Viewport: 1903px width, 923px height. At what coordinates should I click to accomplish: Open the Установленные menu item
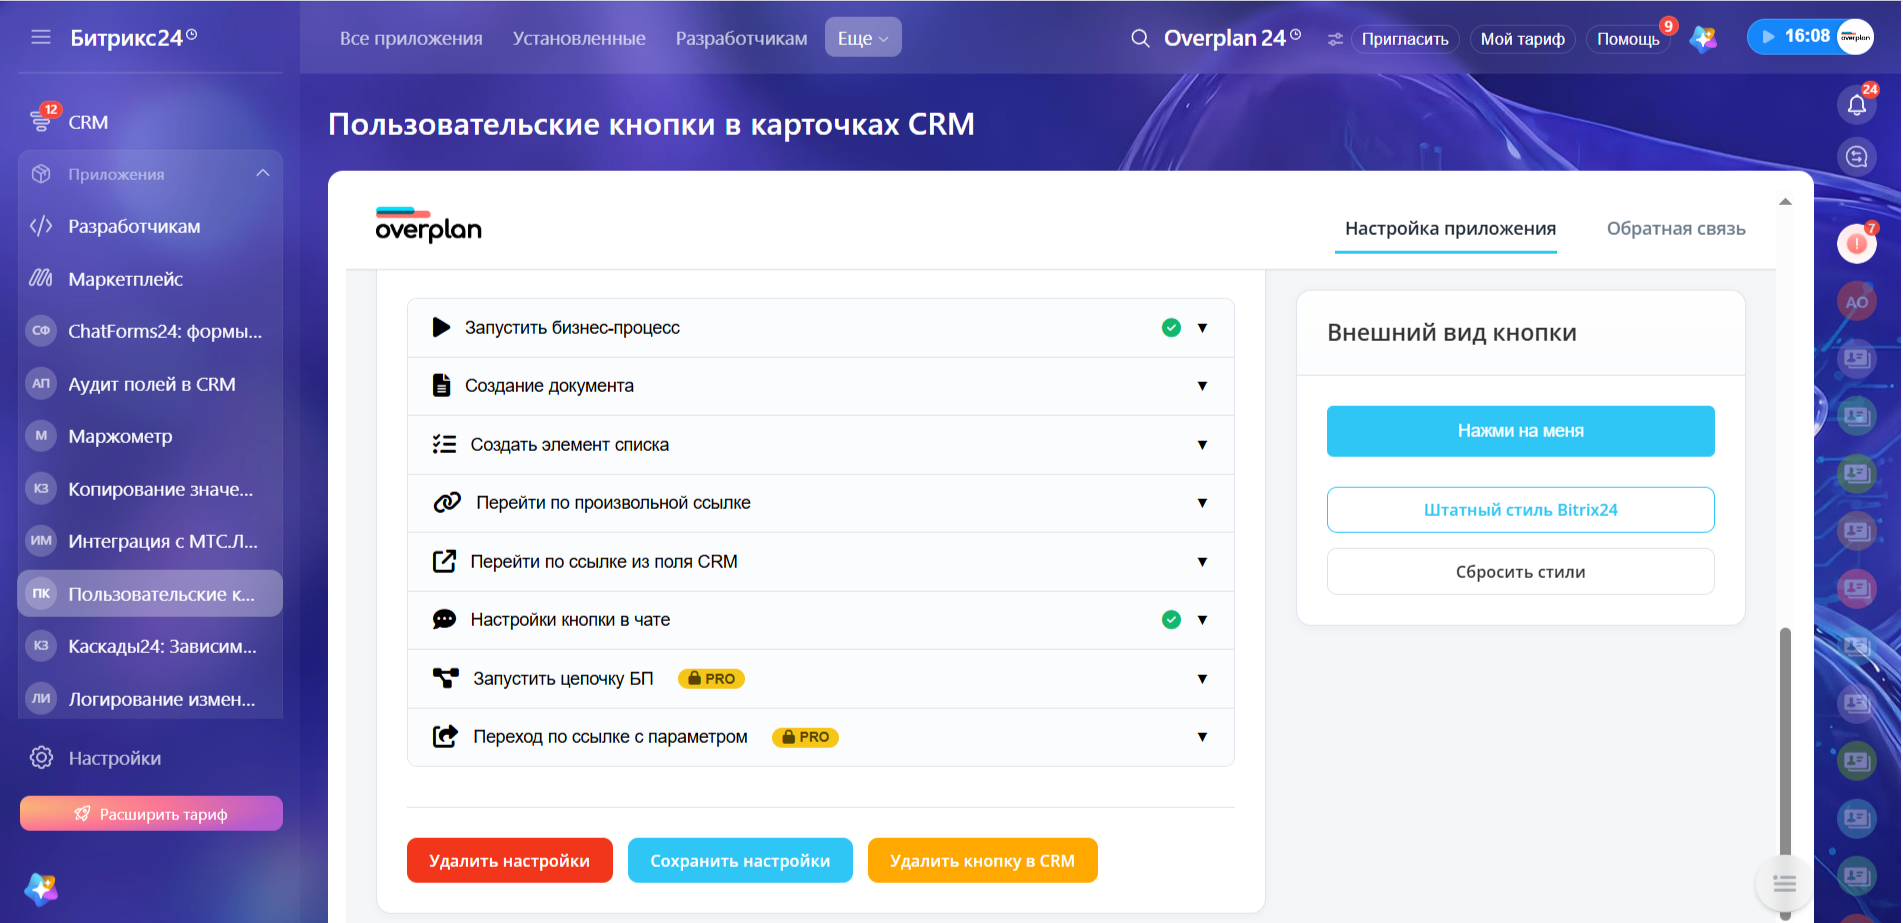pos(579,38)
